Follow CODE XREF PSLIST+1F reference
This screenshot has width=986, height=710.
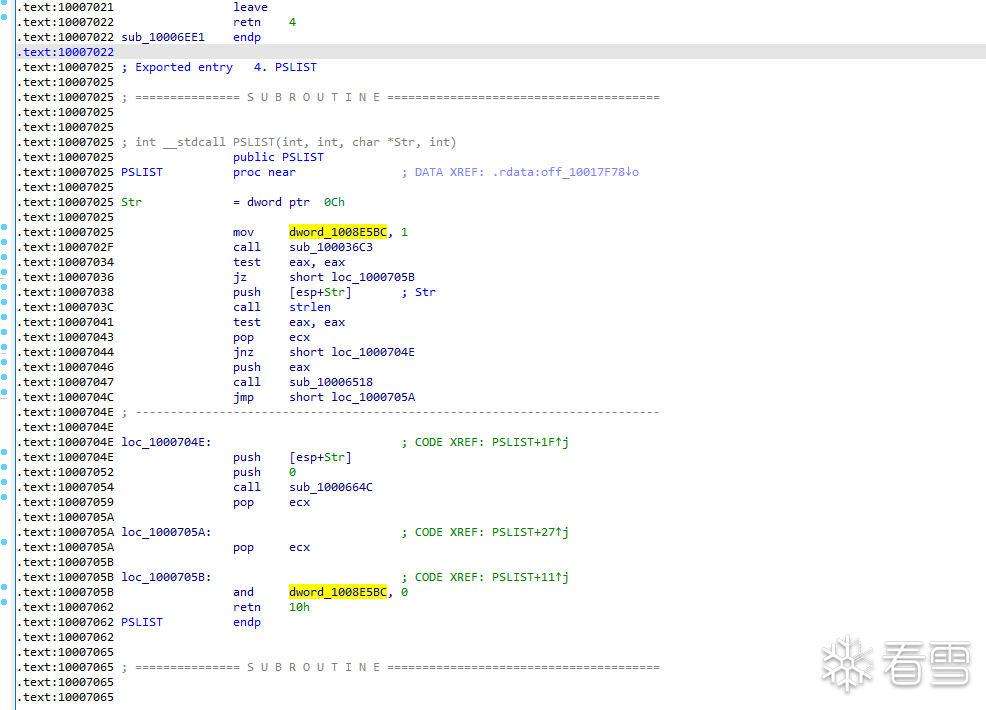(x=530, y=442)
